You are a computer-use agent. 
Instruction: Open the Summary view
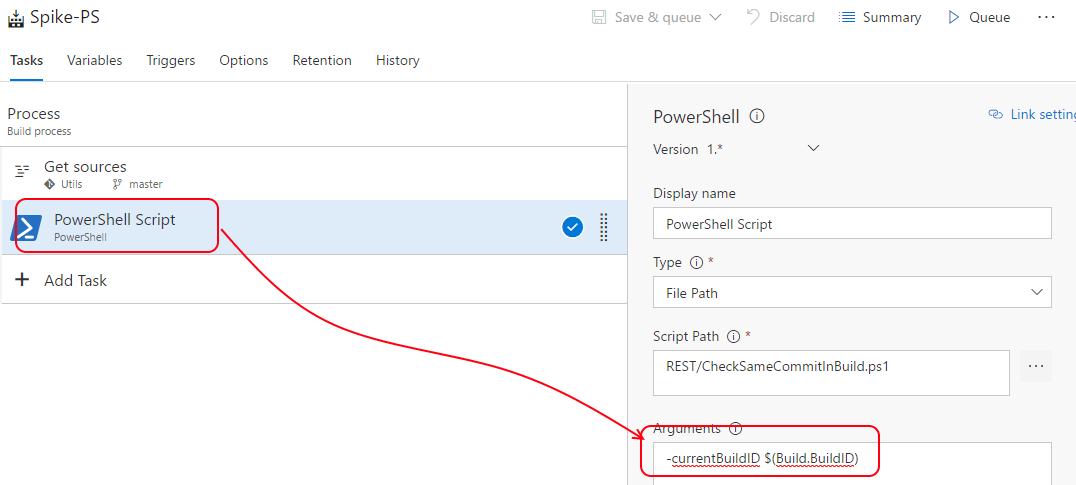point(880,18)
